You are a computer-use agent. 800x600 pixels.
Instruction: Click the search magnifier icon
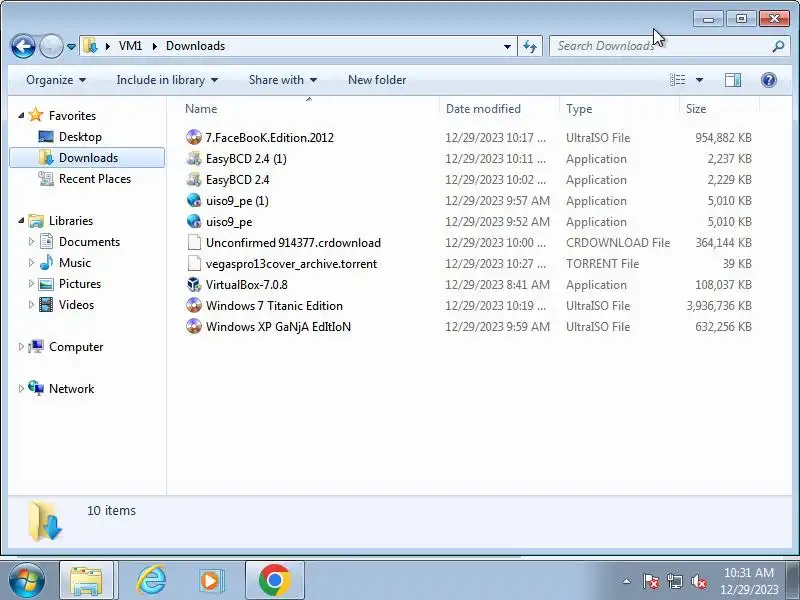click(x=778, y=46)
